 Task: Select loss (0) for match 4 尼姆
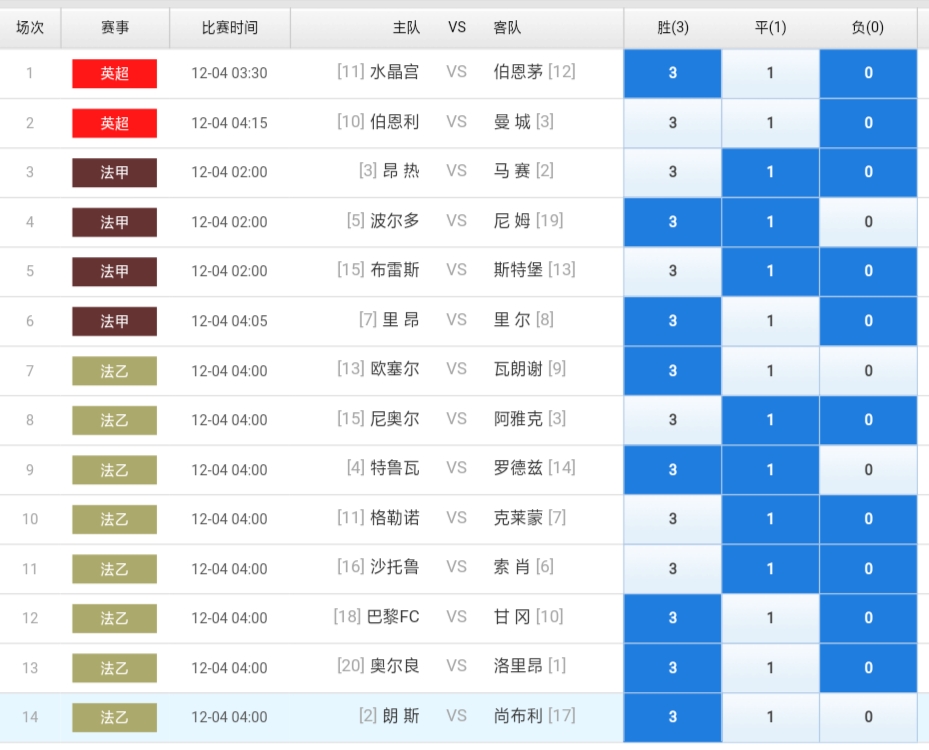pos(868,222)
